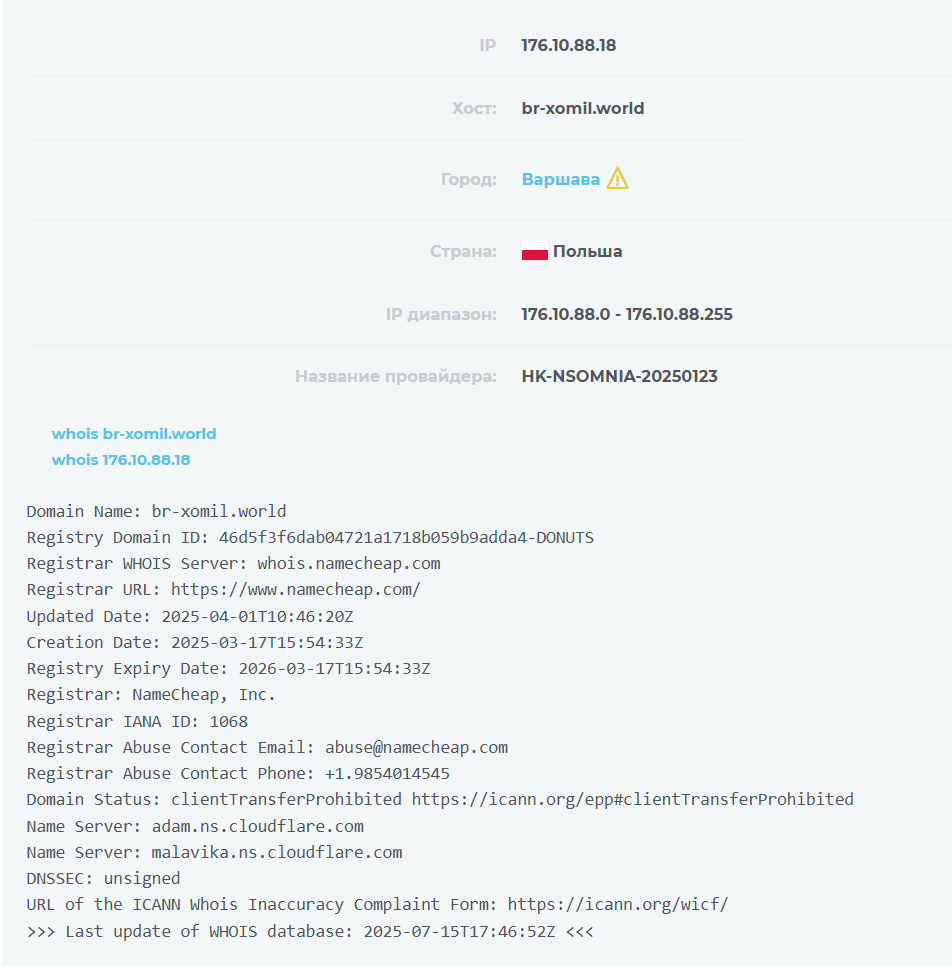Click the provider name HK-NSOMNIA-20250123
952x966 pixels.
click(619, 377)
